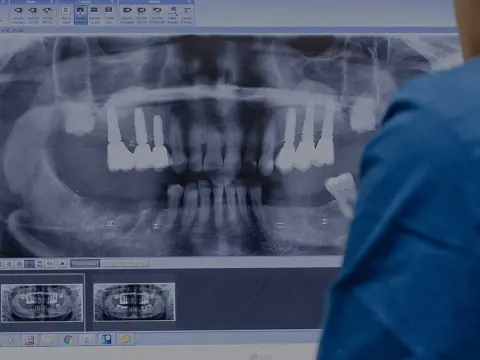This screenshot has width=480, height=360.
Task: Click the stacked-bars icon in the middle ribbon group
Action: tap(95, 10)
